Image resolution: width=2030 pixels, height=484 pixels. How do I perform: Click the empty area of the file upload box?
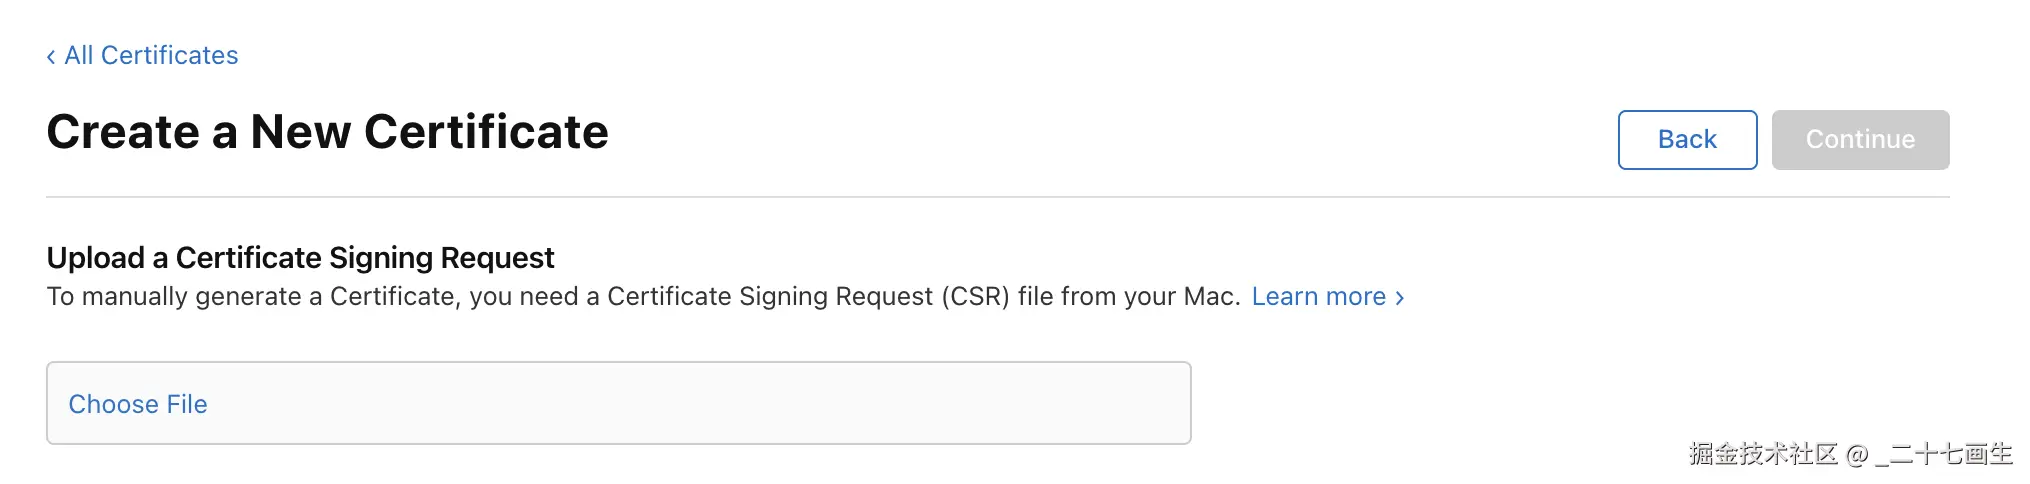[700, 404]
